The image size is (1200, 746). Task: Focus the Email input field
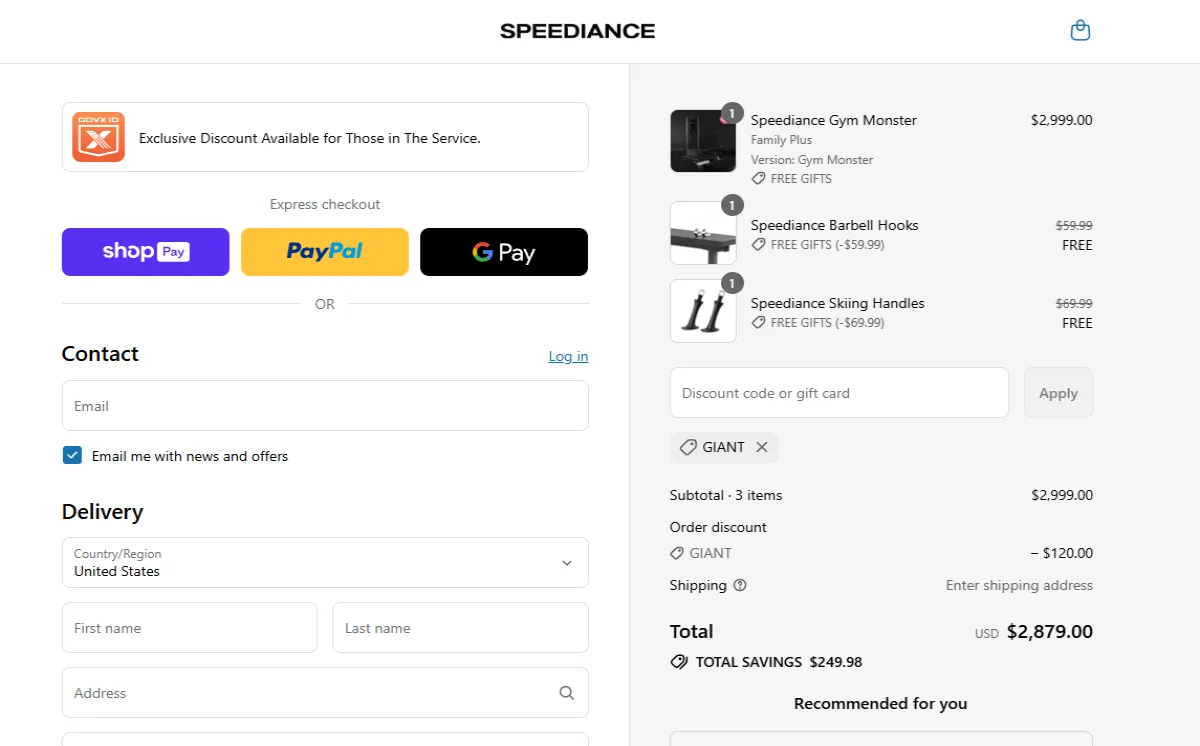pos(325,406)
